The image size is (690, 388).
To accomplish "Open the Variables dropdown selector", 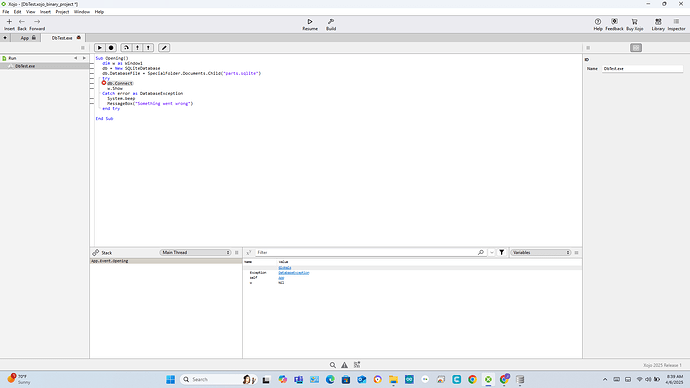I will 541,253.
